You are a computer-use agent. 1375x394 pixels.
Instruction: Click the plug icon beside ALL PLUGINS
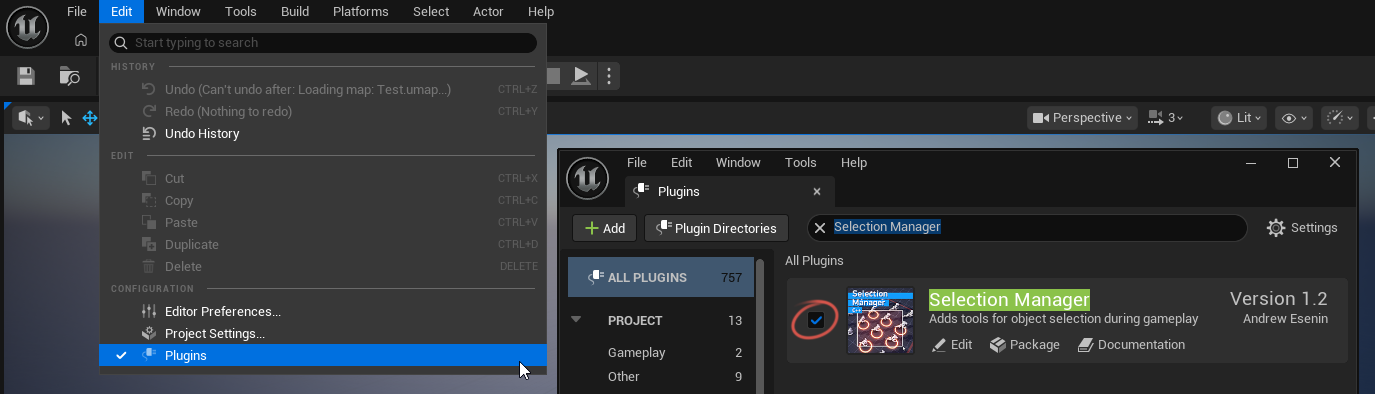(595, 277)
